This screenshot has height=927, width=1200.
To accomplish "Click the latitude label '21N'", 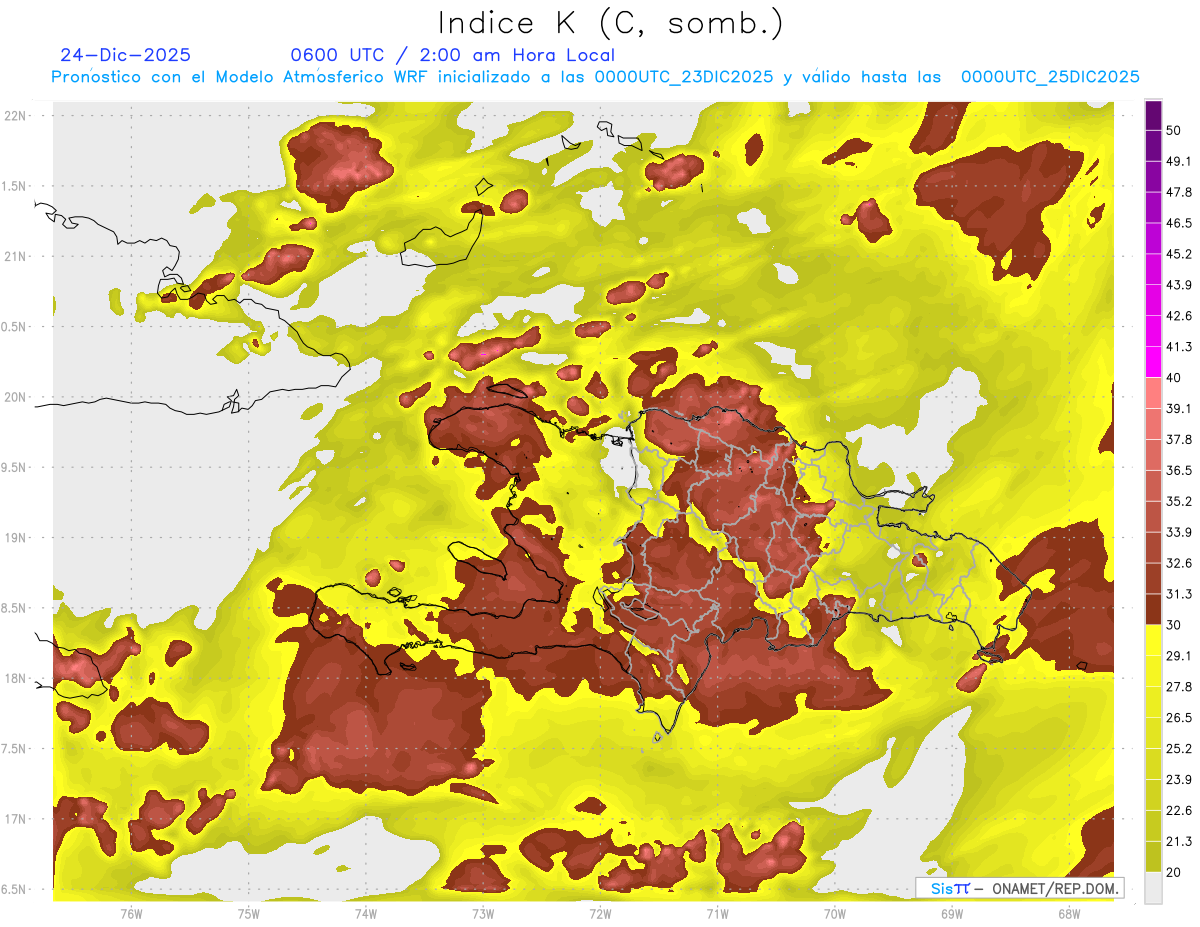I will pyautogui.click(x=15, y=256).
